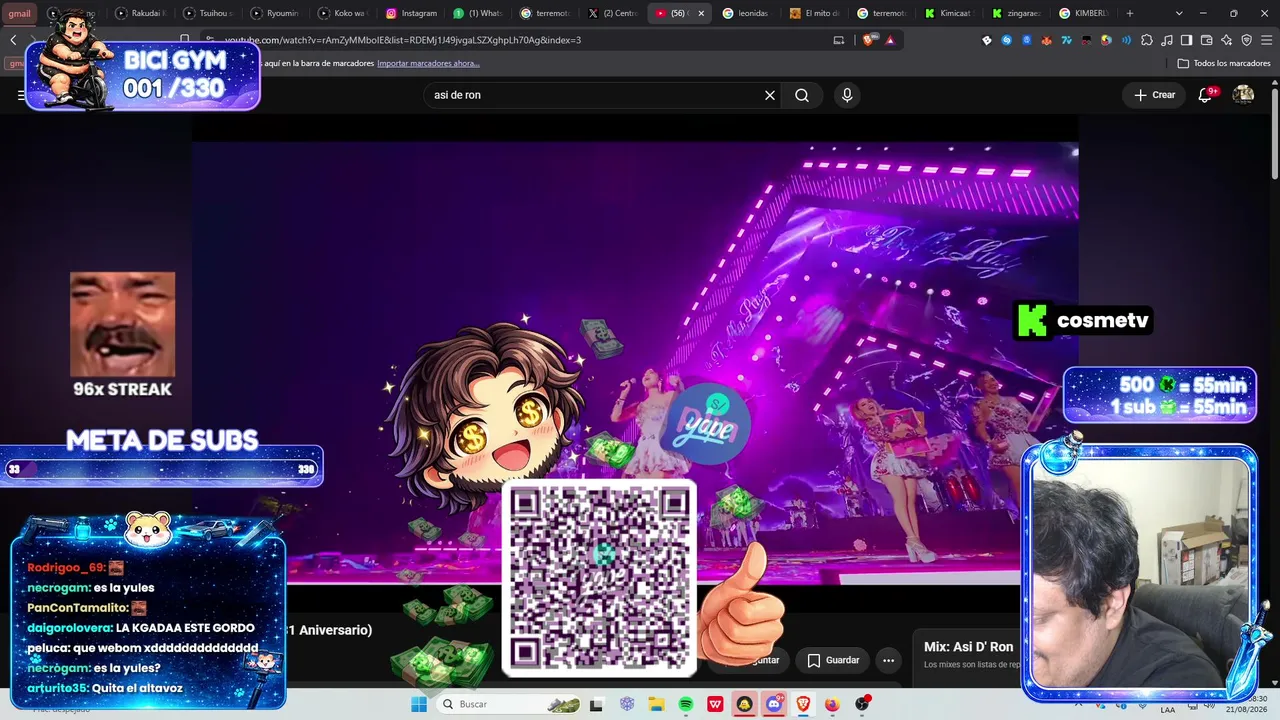Screen dimensions: 1280x720
Task: Open Brave browser from the taskbar
Action: click(x=803, y=704)
